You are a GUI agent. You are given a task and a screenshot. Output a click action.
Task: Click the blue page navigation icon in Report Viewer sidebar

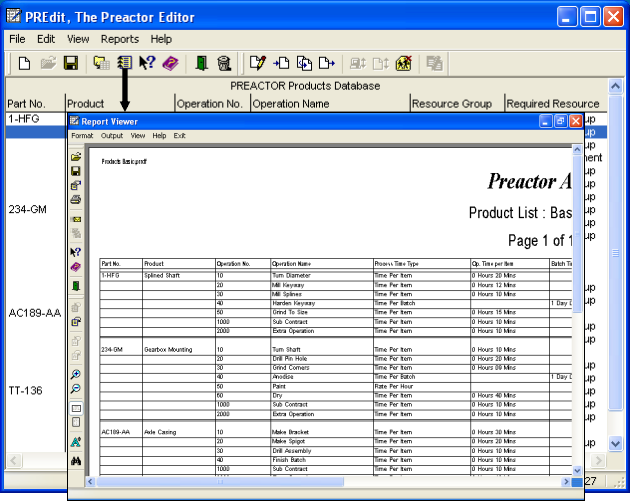[x=76, y=321]
